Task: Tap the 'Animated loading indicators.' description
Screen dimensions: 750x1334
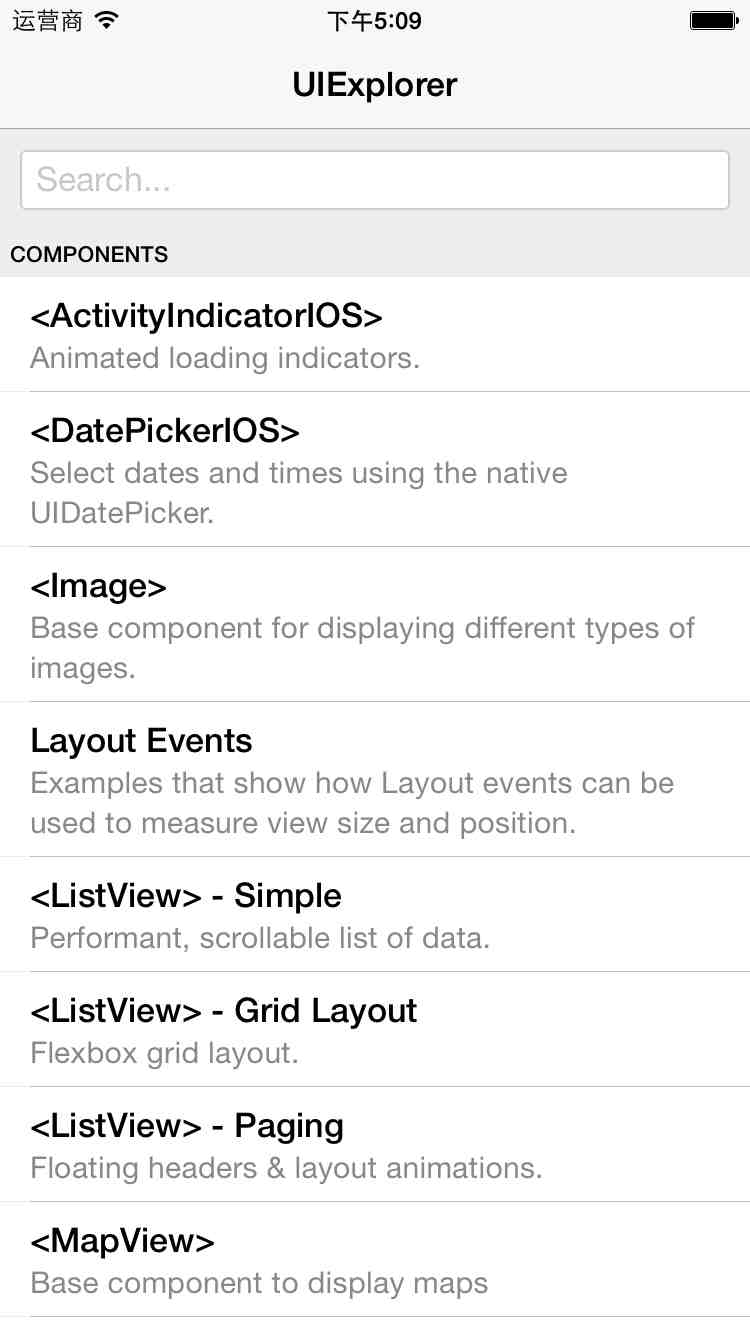Action: pos(225,358)
